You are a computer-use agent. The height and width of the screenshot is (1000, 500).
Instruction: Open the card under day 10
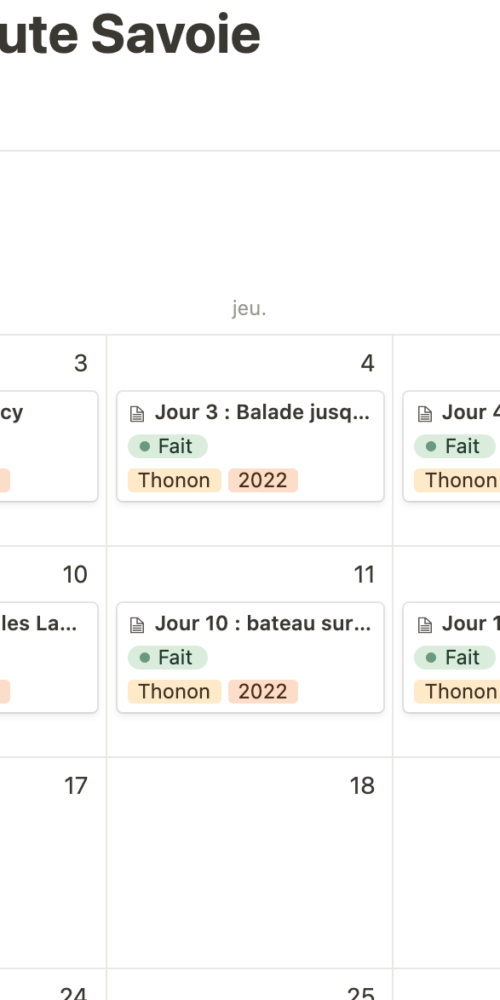48,657
